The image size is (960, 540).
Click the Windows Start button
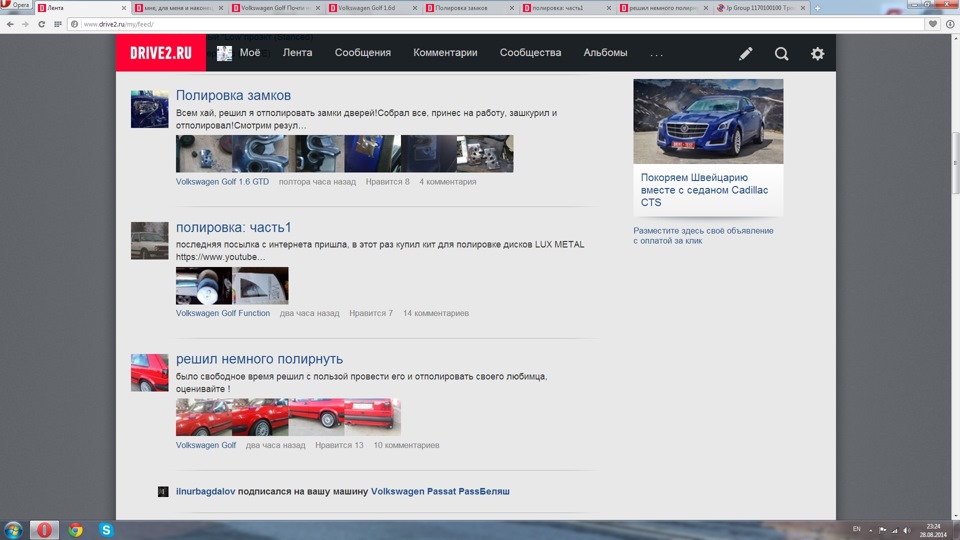(13, 530)
